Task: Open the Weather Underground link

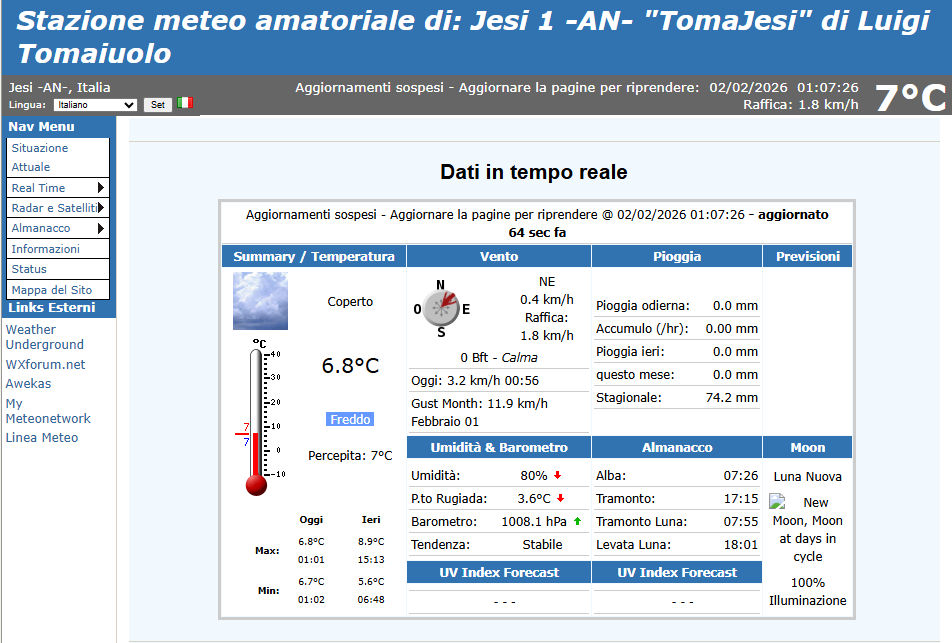Action: [x=44, y=337]
